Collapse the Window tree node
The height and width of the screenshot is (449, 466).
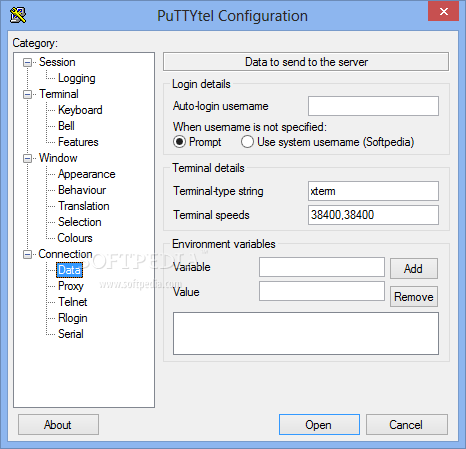click(27, 158)
